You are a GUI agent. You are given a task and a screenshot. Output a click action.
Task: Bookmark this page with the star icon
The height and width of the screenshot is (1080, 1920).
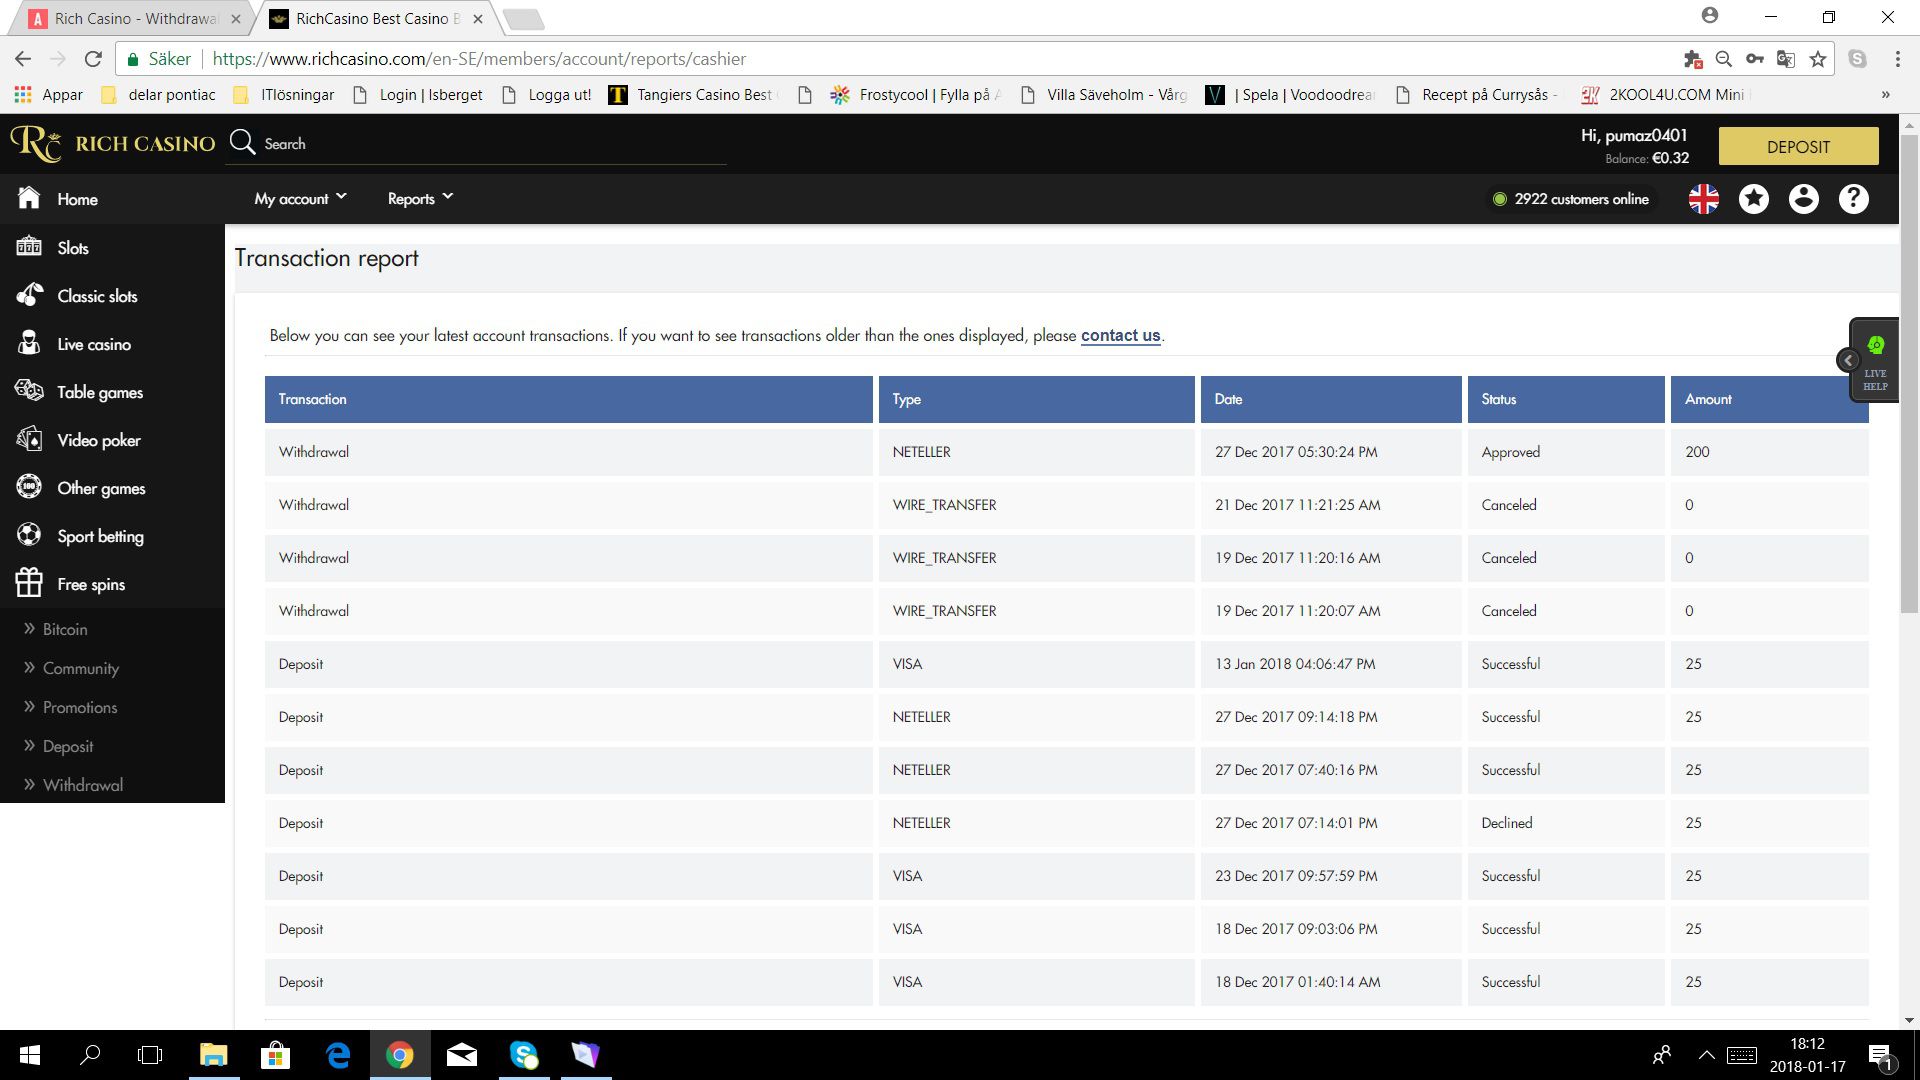(x=1818, y=59)
